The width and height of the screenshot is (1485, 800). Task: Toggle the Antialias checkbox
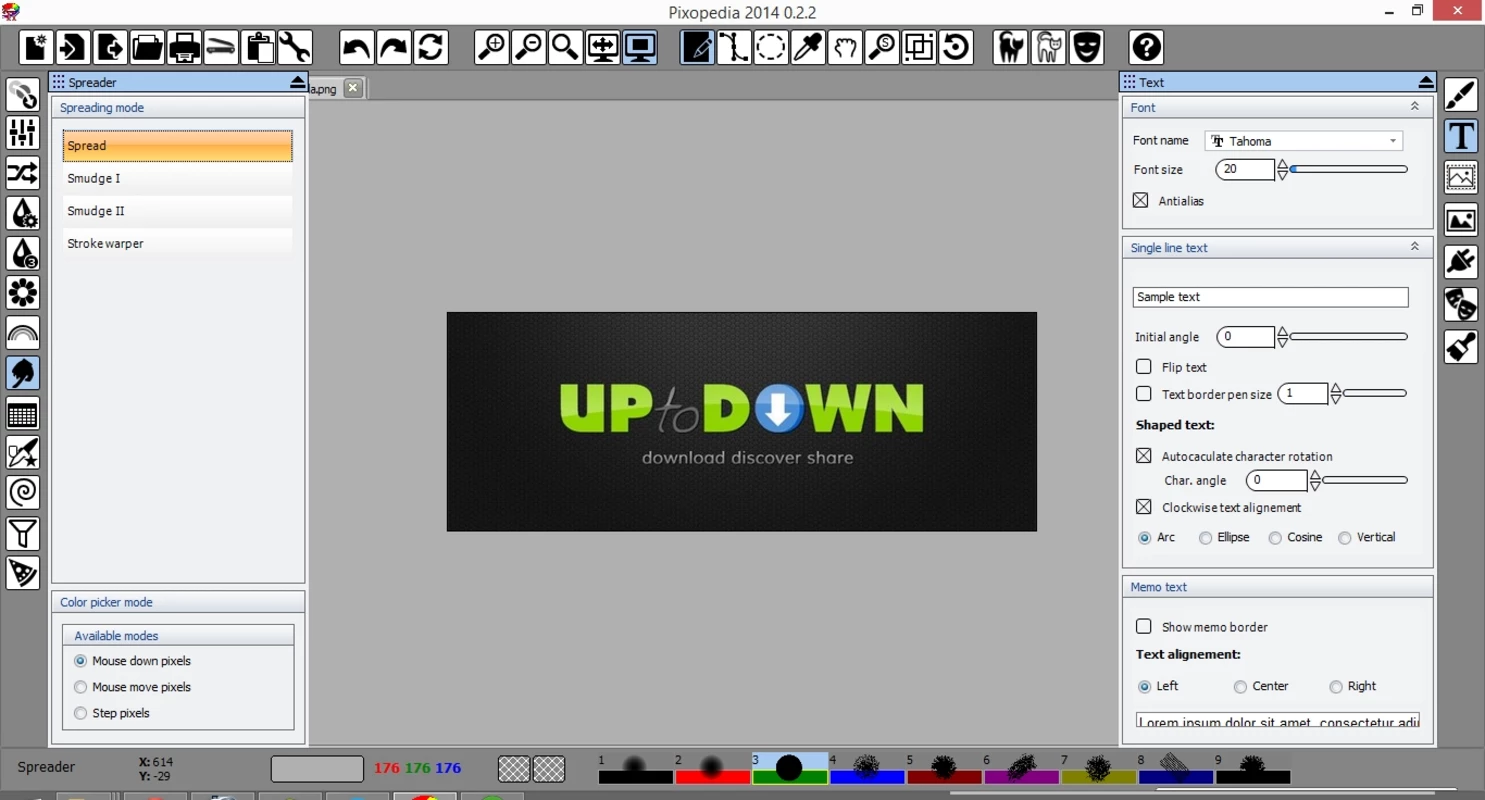1141,200
